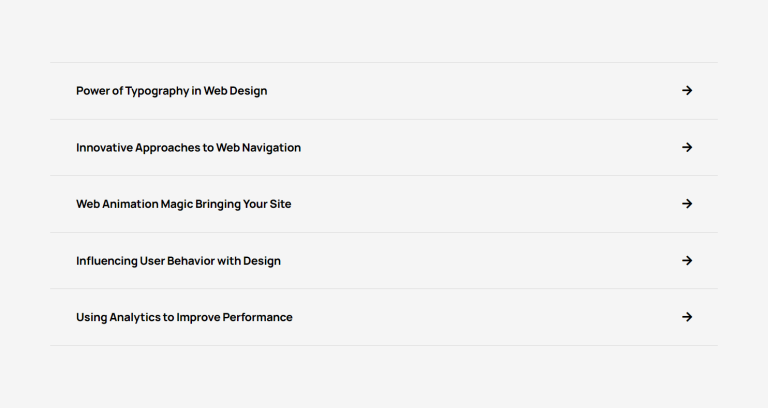
Task: Open "Innovative Approaches to Web Navigation" article
Action: 188,148
